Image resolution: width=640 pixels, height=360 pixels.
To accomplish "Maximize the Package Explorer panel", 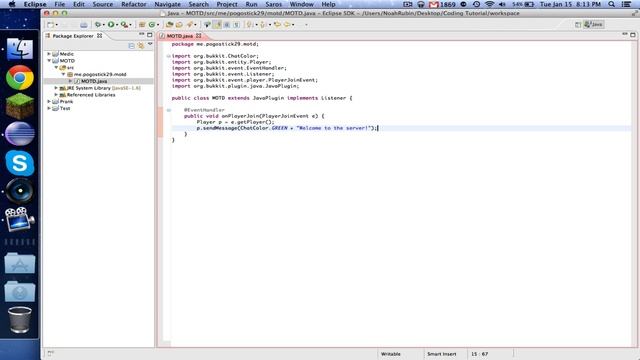I will [149, 35].
